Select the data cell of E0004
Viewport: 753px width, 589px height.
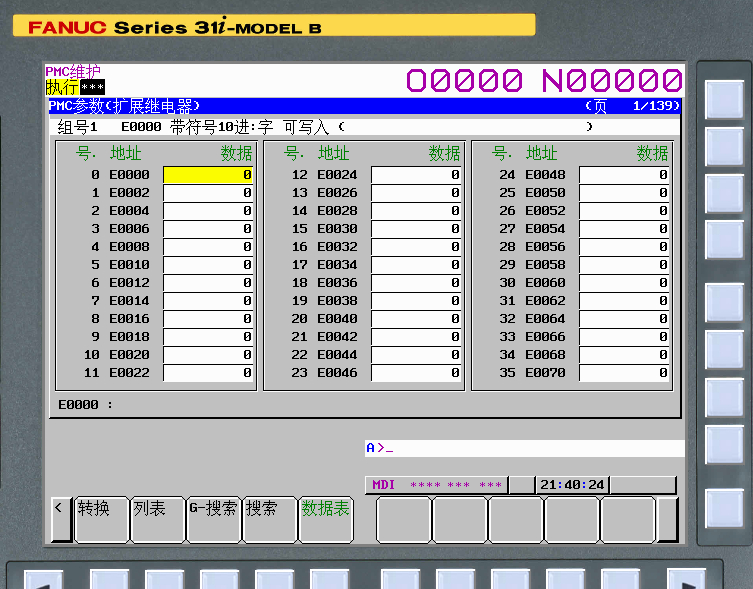click(208, 211)
